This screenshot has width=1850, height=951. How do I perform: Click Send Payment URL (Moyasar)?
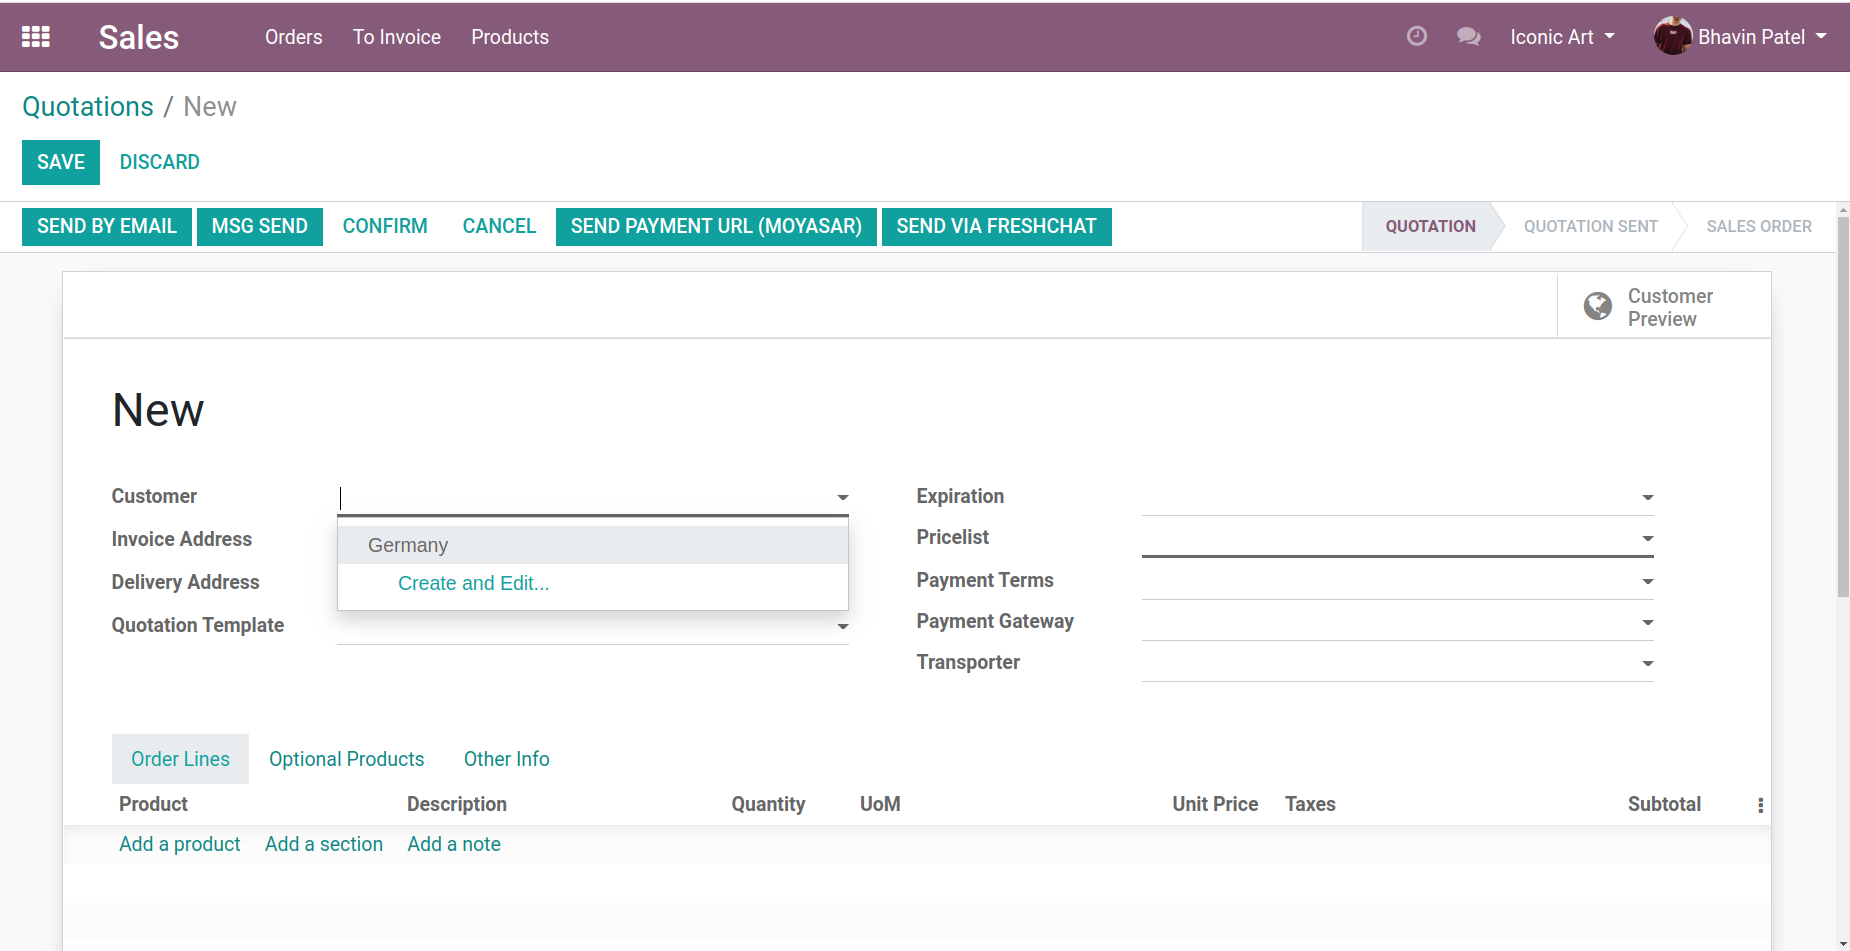tap(716, 226)
